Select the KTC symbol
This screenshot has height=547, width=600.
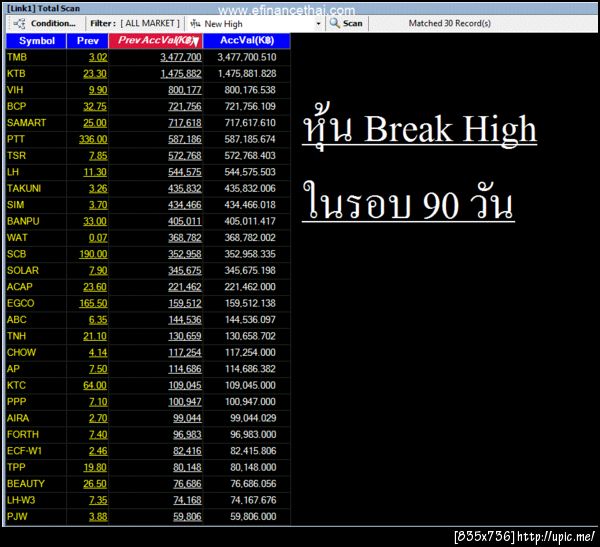pos(16,385)
